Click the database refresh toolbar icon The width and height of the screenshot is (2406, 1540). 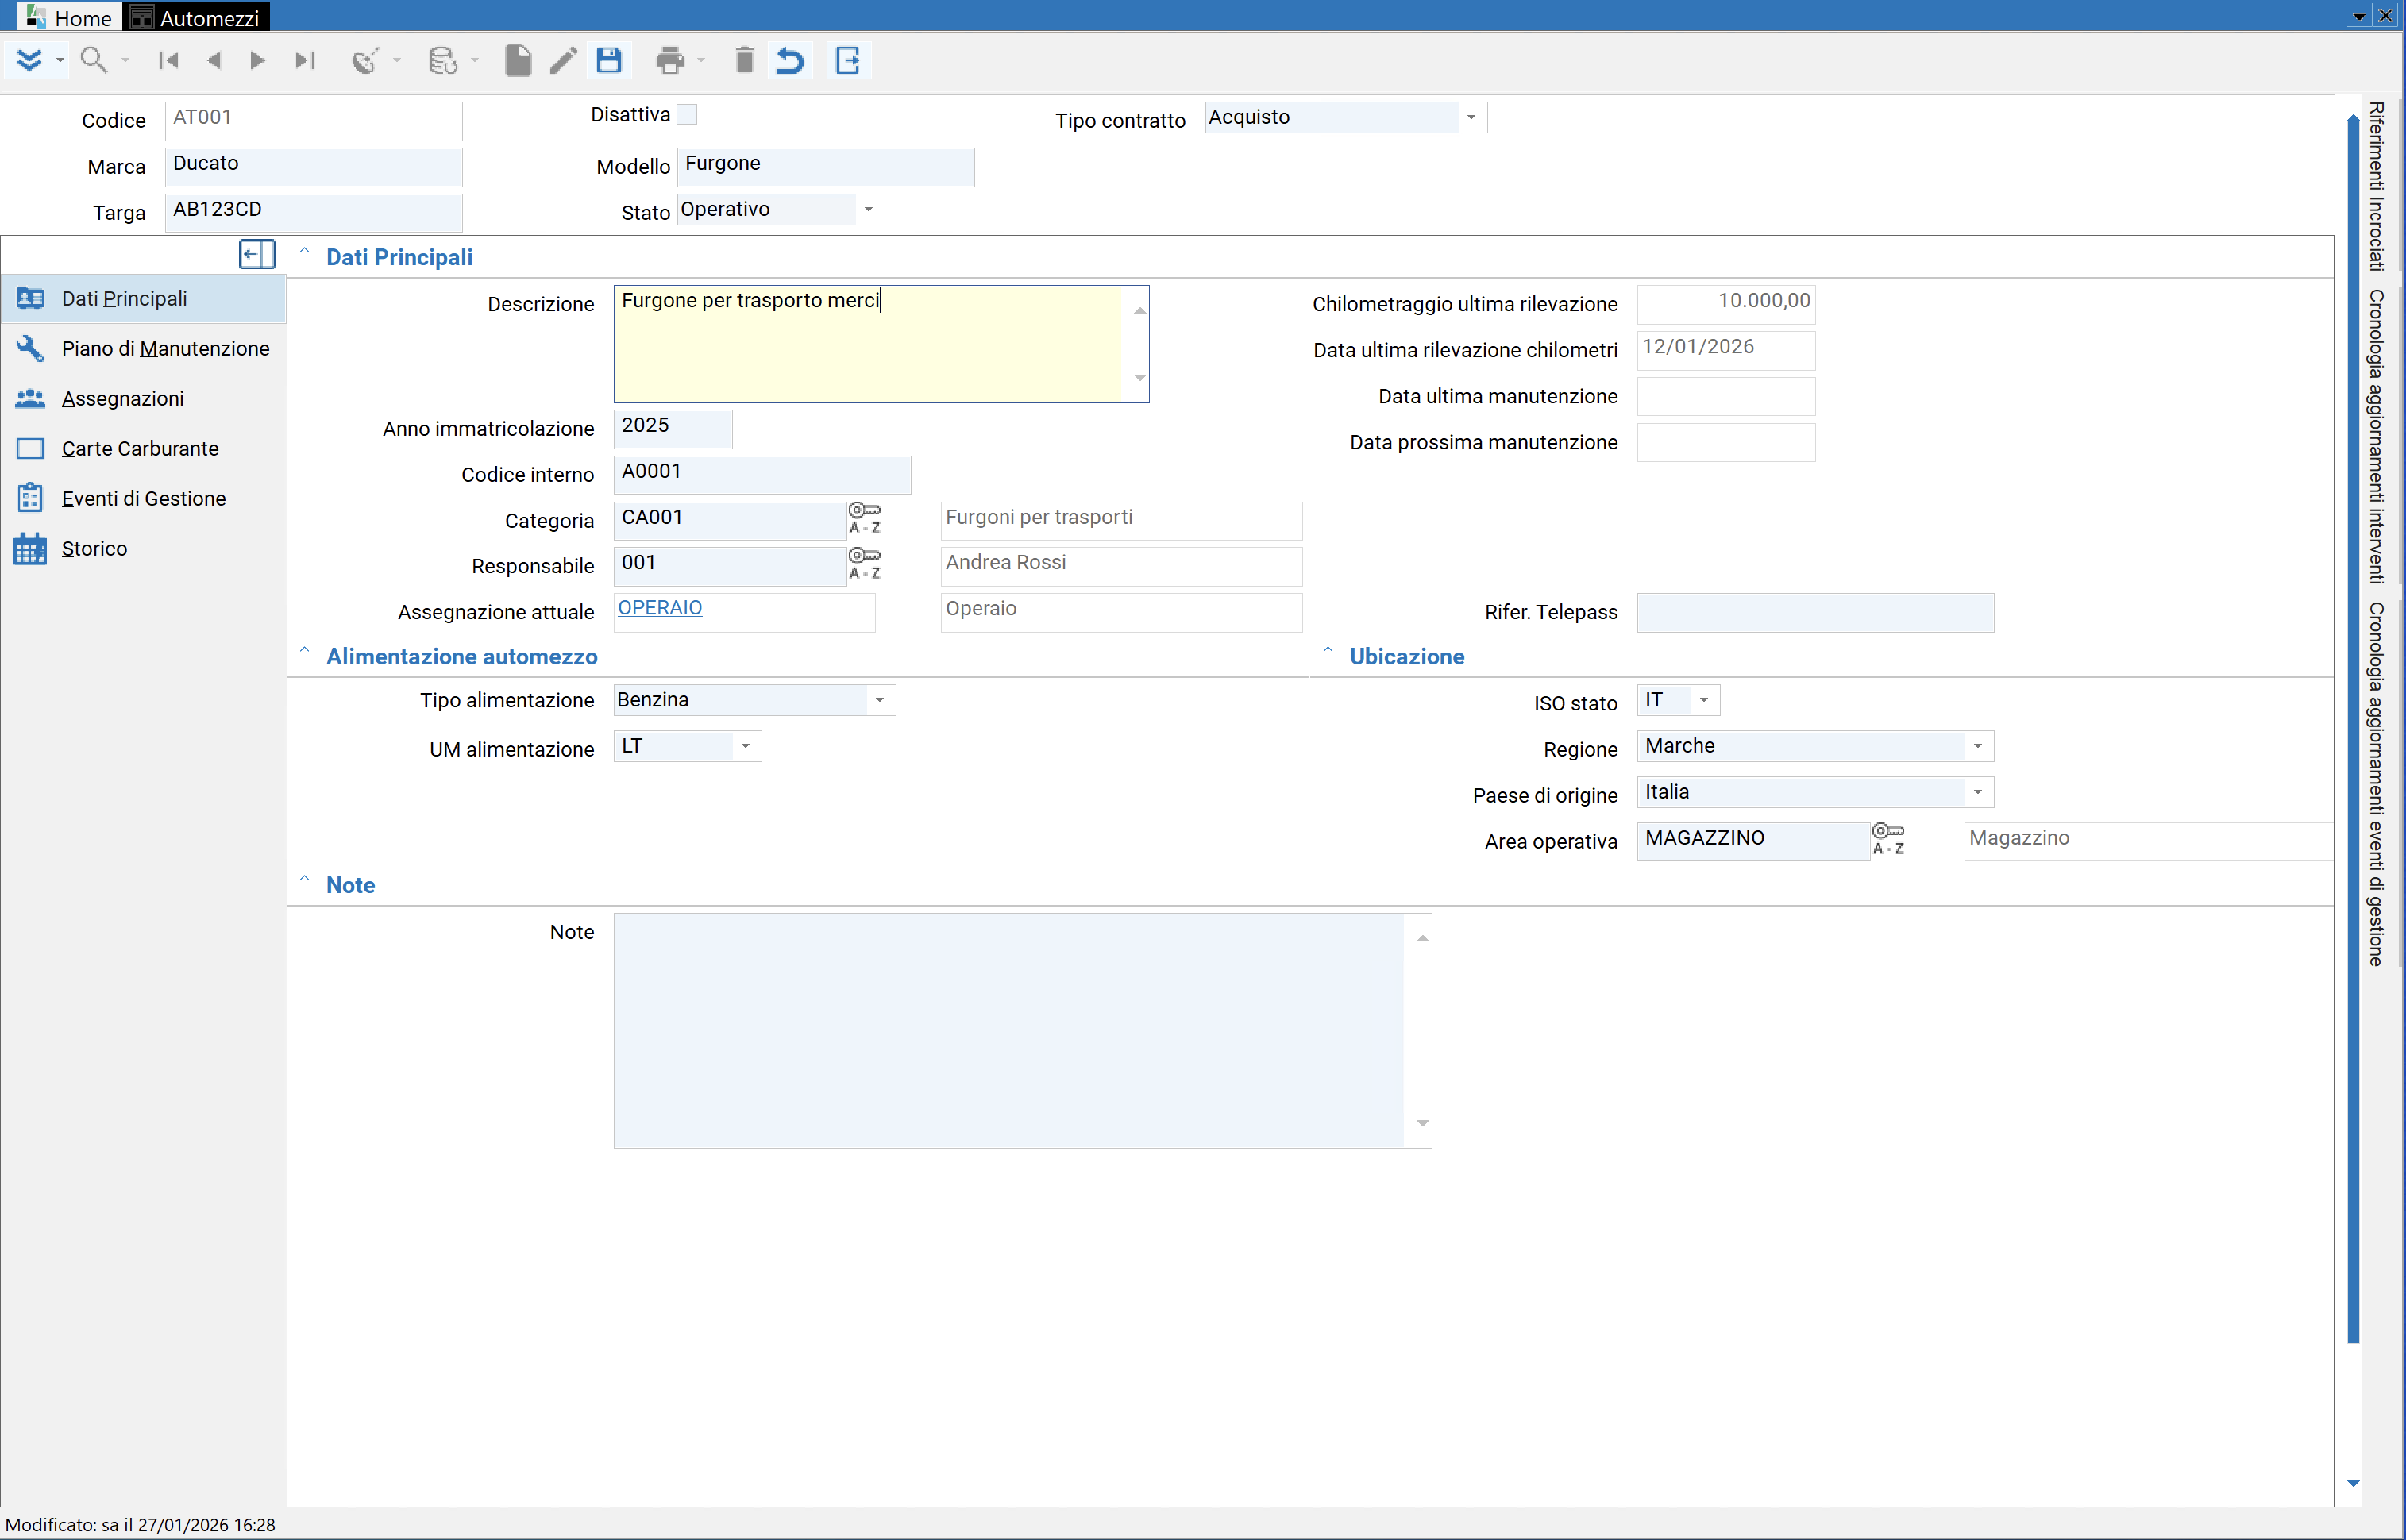443,60
